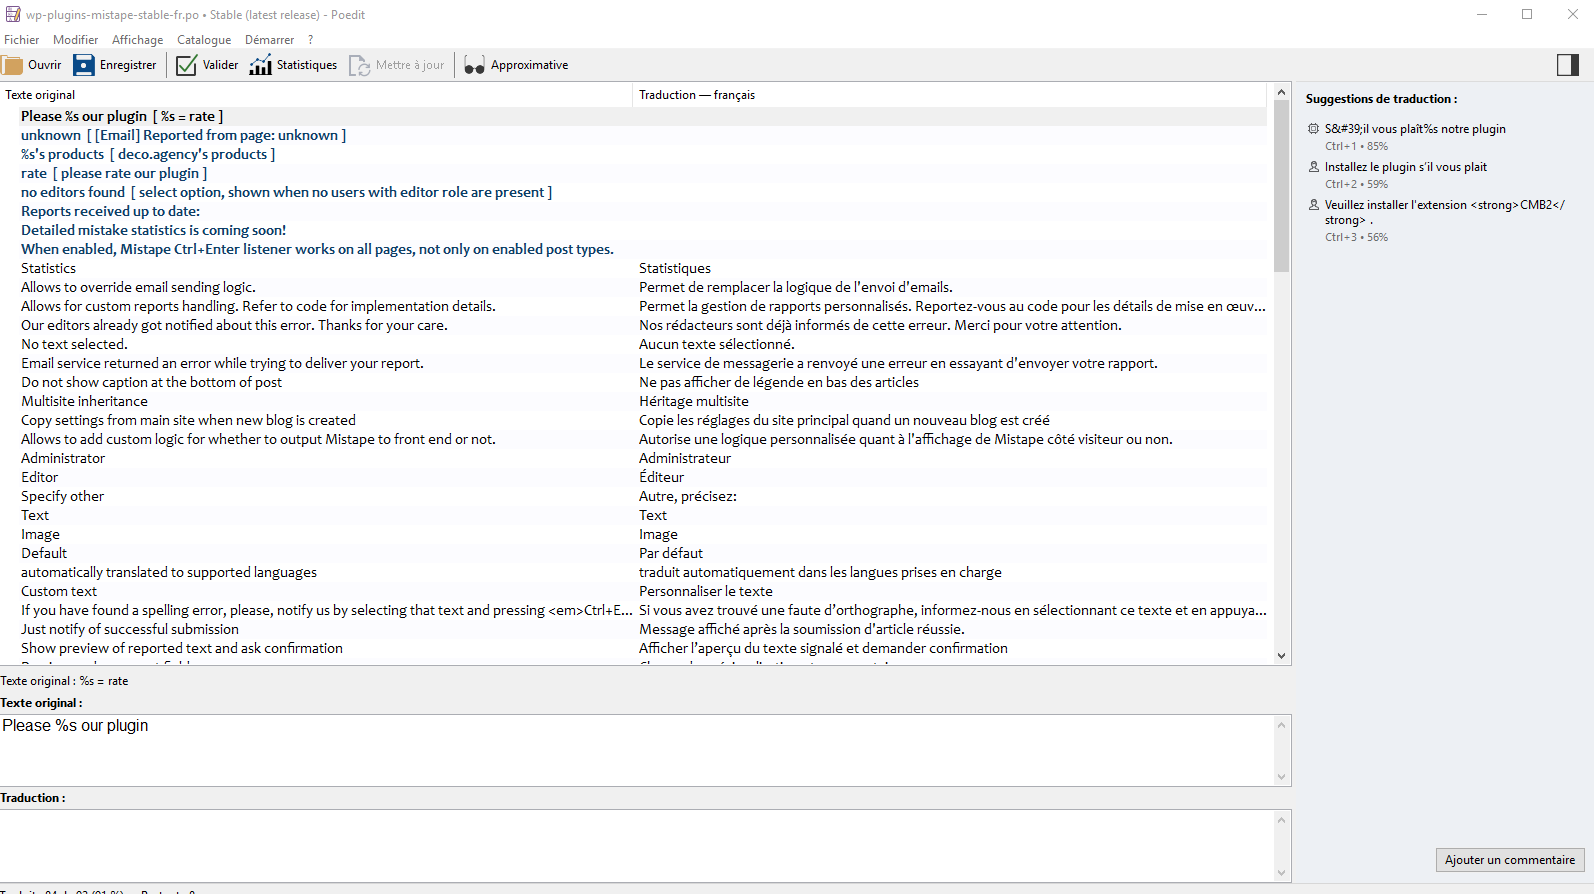Select row 'Show preview of reported text'

click(635, 648)
